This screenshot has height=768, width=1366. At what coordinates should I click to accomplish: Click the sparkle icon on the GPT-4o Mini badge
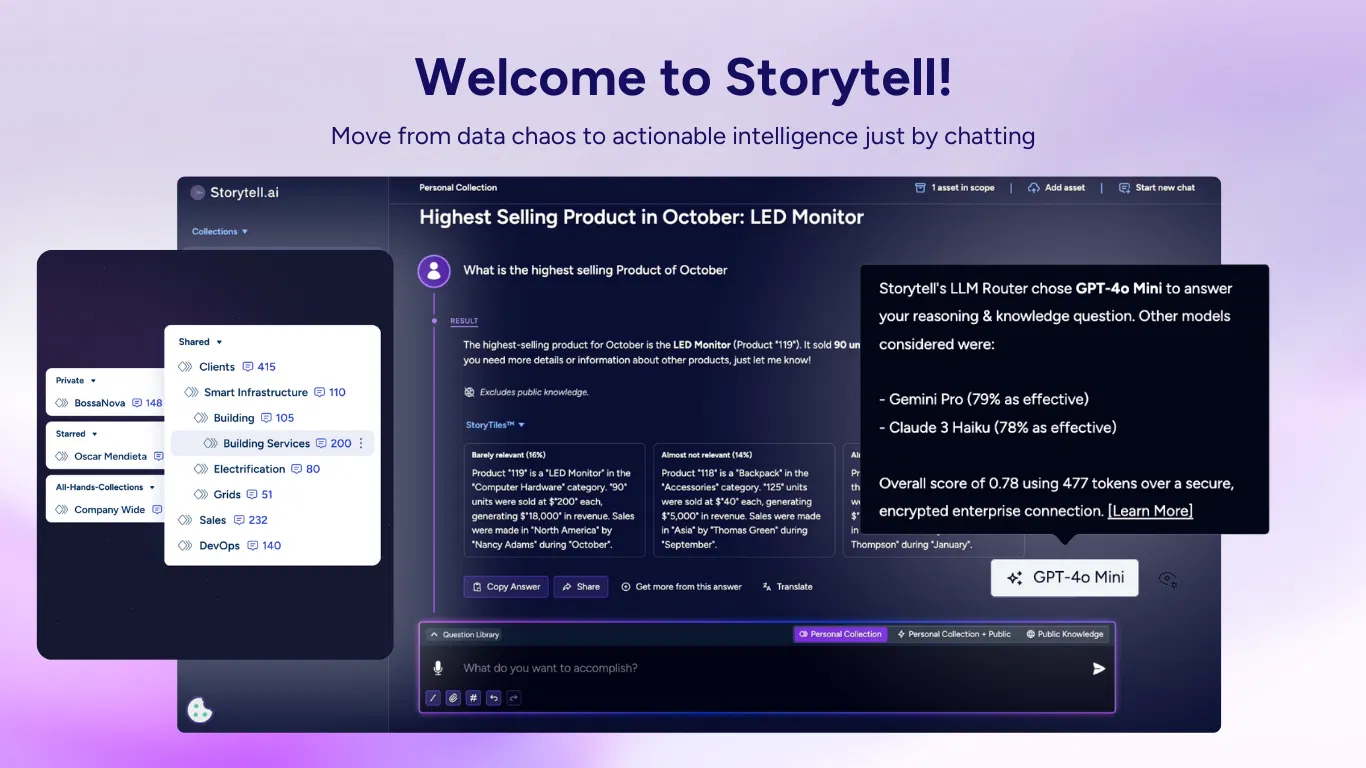pos(1015,577)
